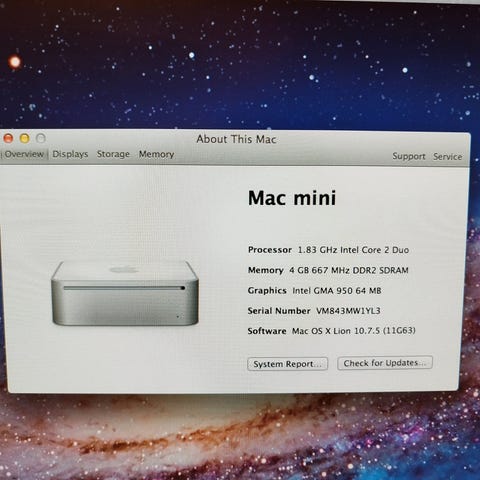Click the Mac mini heading text

pos(292,198)
